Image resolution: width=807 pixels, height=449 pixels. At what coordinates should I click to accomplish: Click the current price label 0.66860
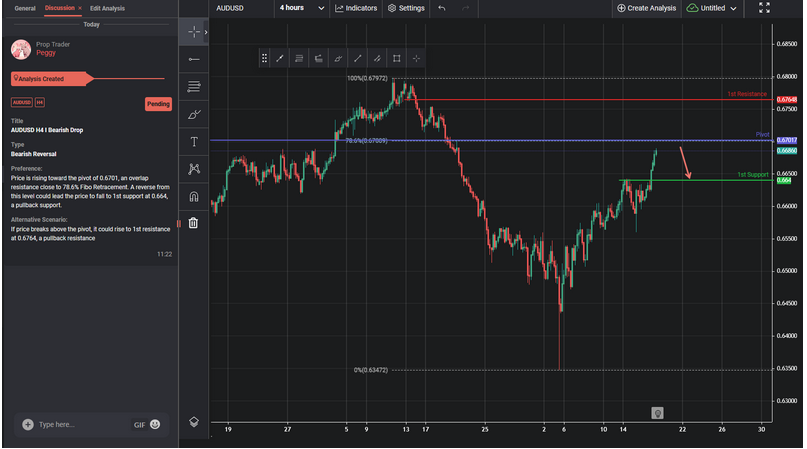[786, 151]
